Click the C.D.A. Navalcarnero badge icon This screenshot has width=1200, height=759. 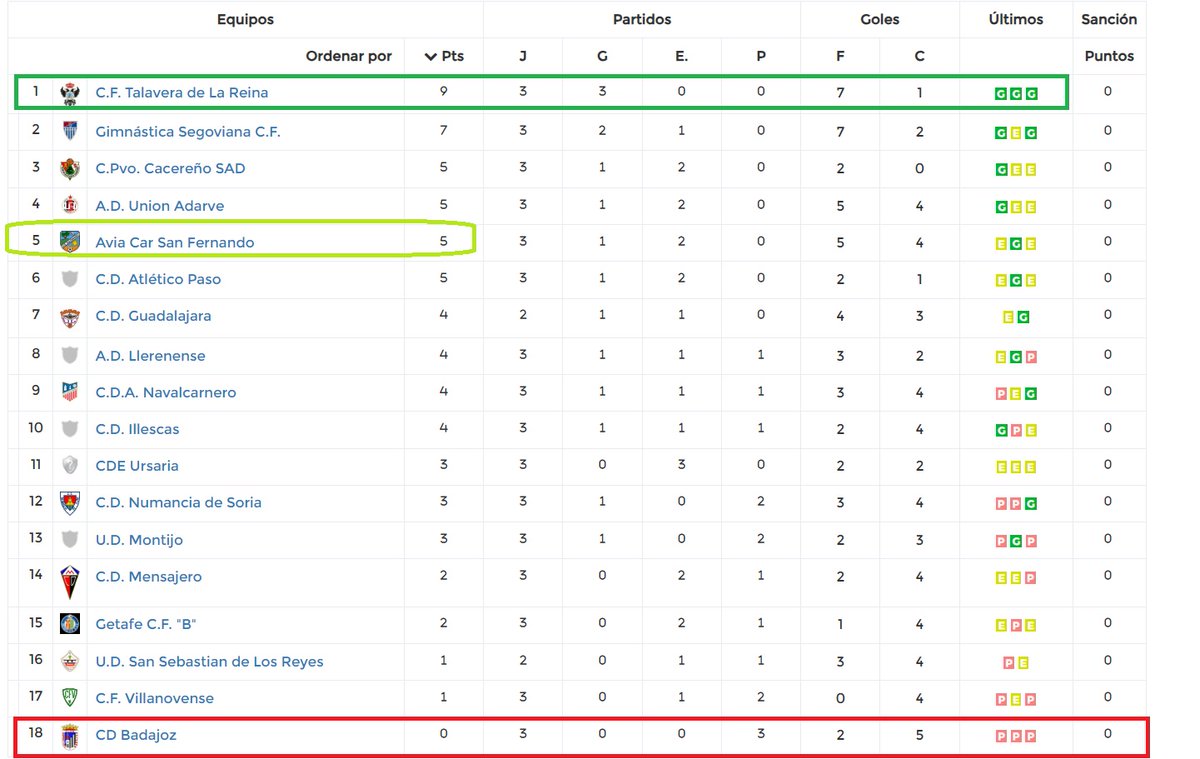click(69, 392)
